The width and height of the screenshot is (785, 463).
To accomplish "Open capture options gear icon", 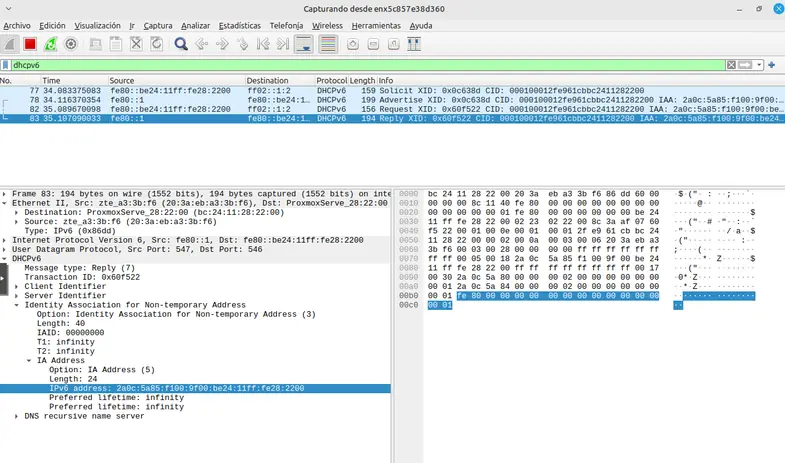I will coord(71,44).
